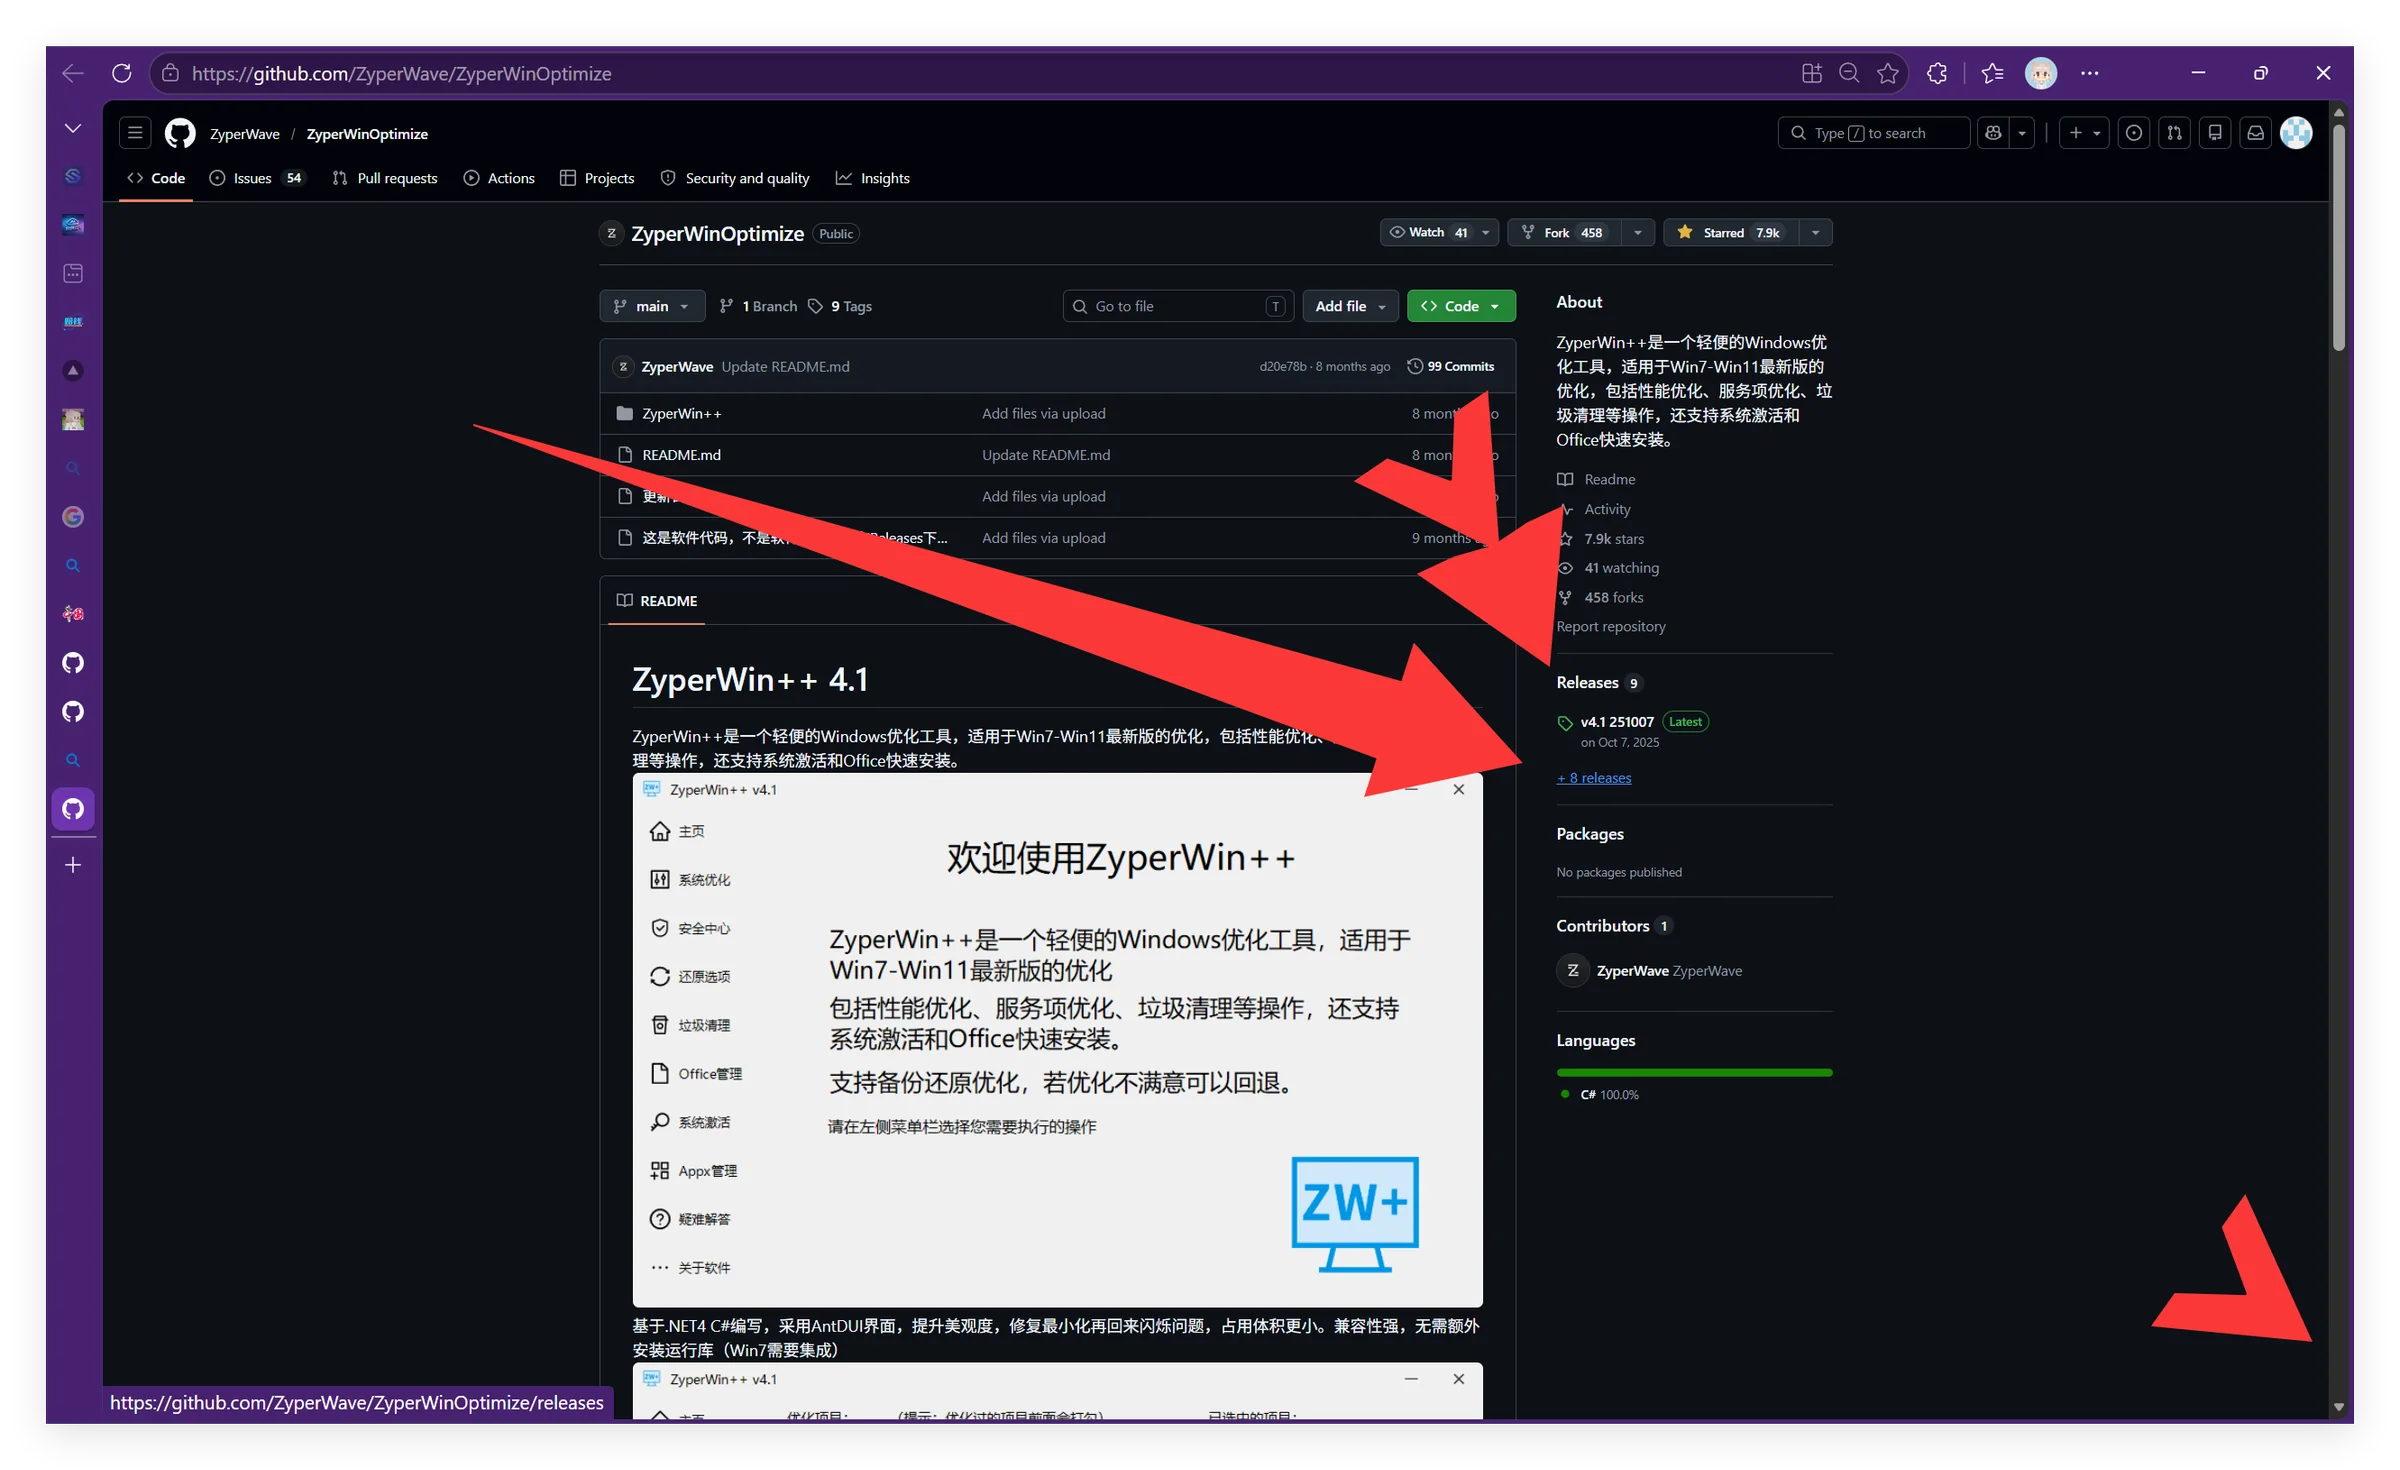This screenshot has height=1470, width=2400.
Task: Select the README tab above the document
Action: tap(657, 601)
